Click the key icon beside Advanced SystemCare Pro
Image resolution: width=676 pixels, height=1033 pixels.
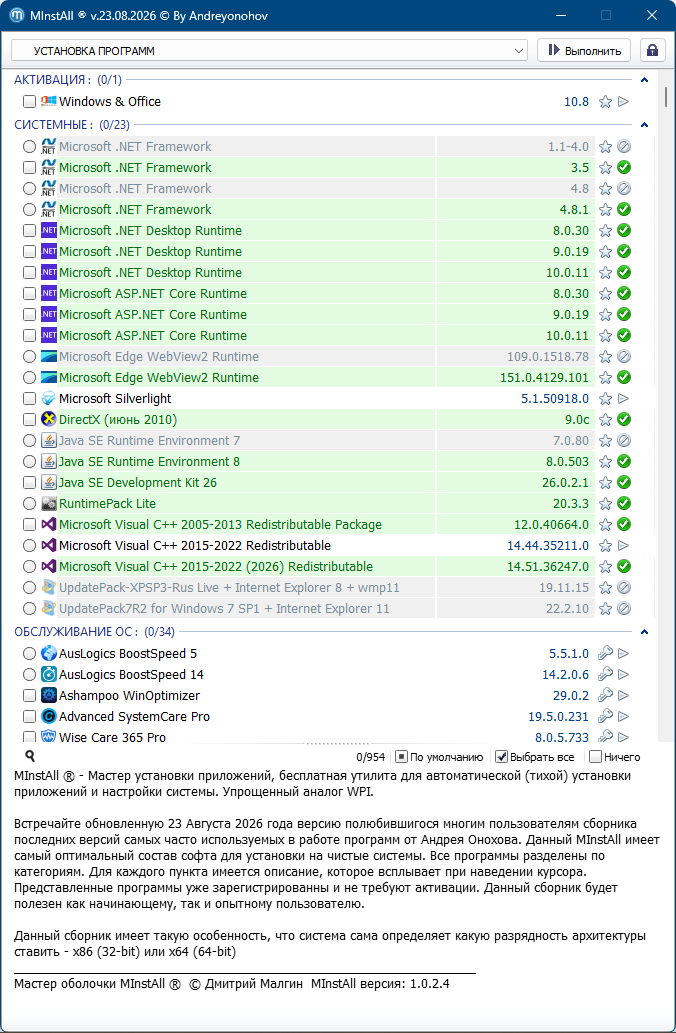605,717
